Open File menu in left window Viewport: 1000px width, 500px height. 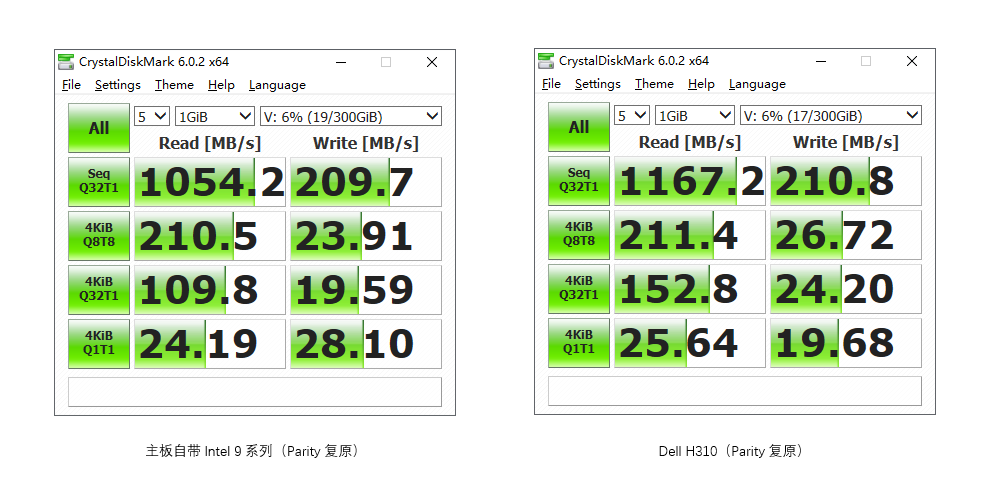71,85
